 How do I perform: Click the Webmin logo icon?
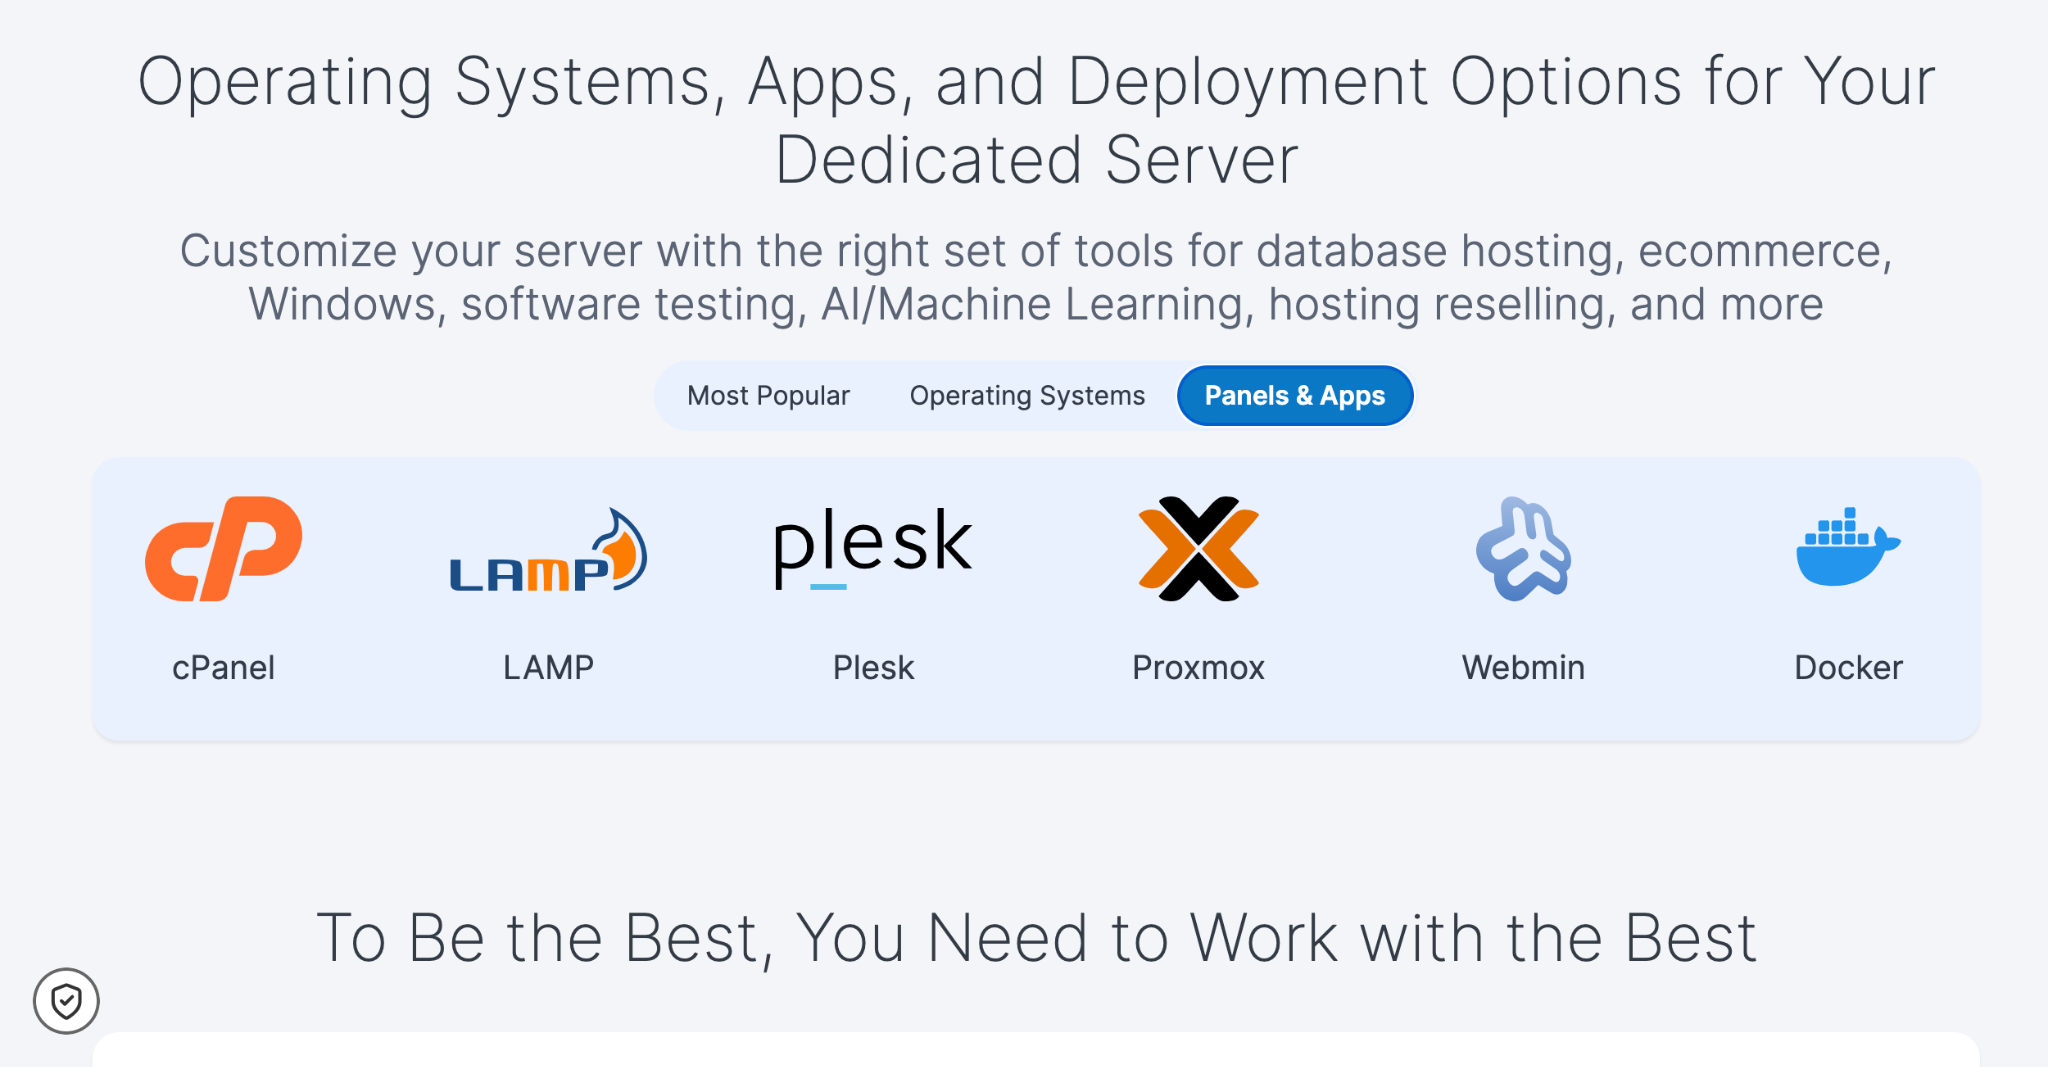point(1523,548)
